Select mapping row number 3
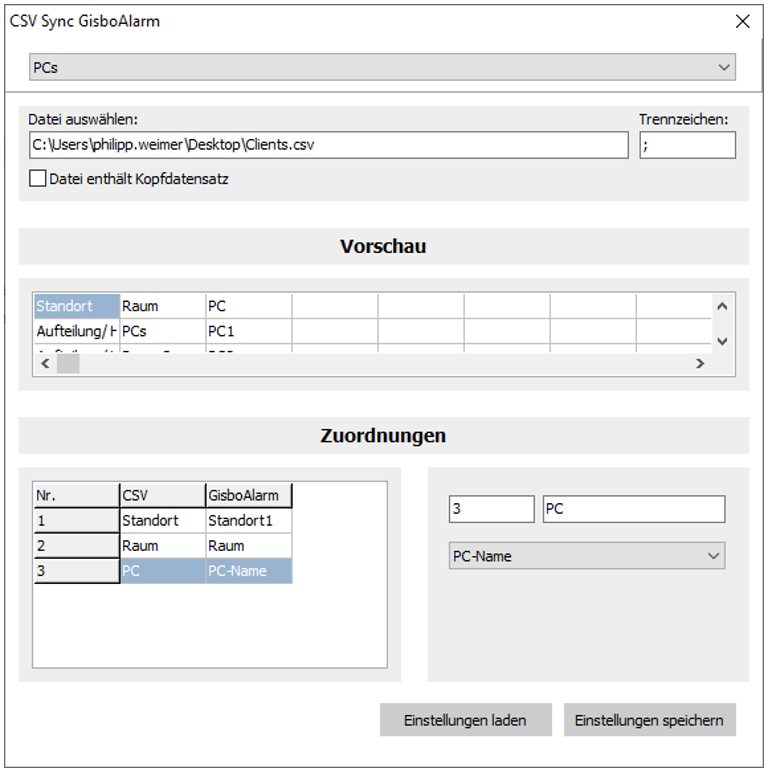The image size is (769, 773). (77, 571)
